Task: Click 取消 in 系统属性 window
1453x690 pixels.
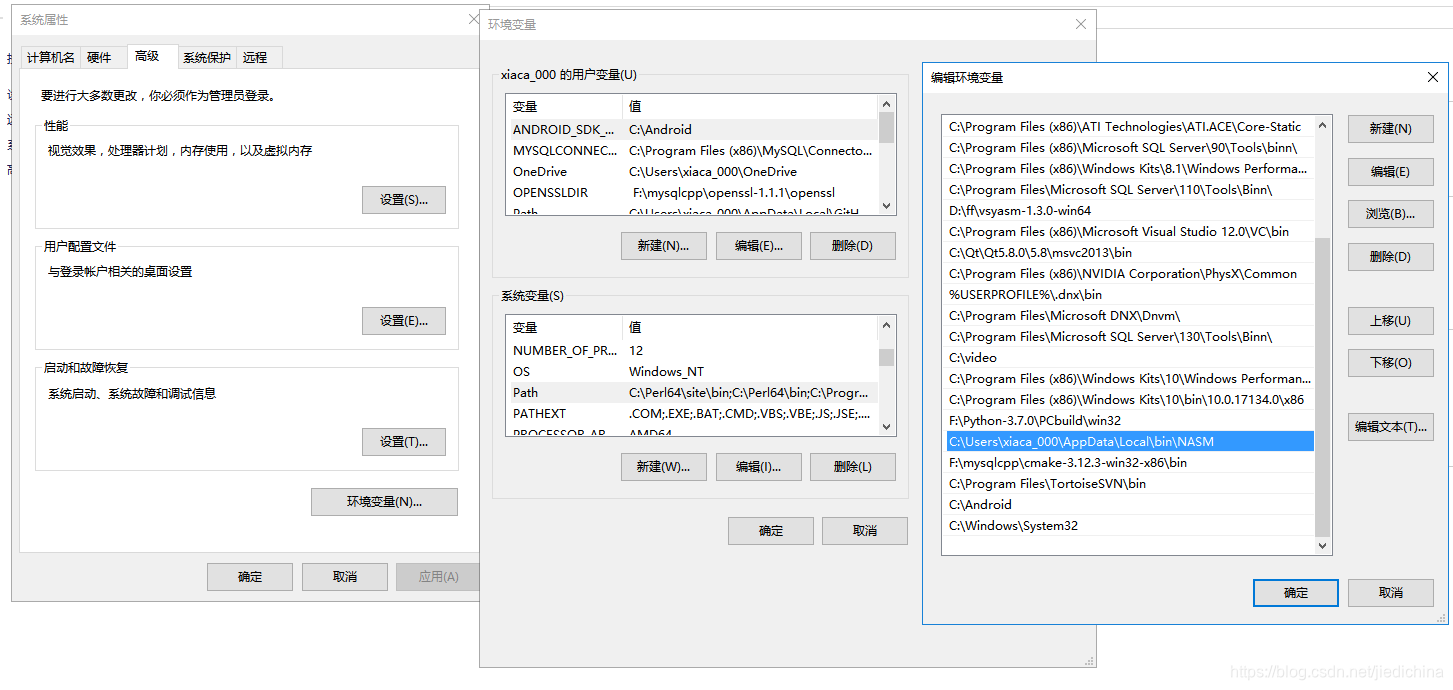Action: click(x=345, y=577)
